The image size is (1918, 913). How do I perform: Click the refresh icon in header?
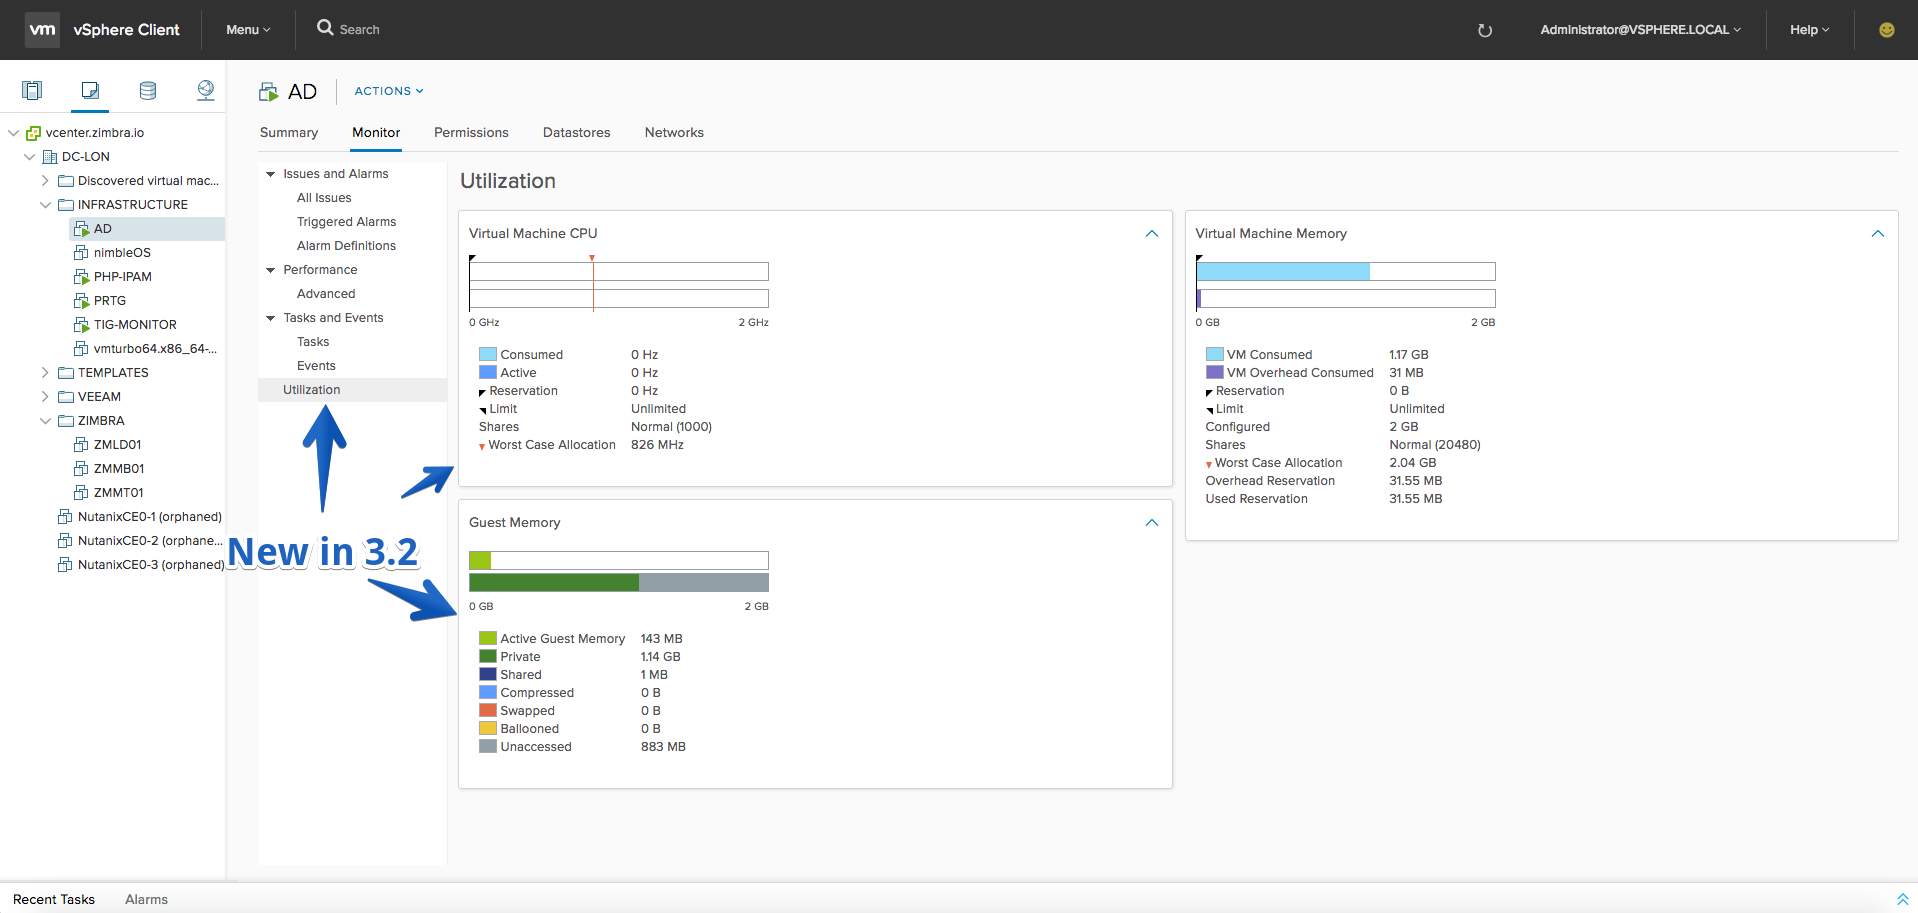click(x=1485, y=30)
